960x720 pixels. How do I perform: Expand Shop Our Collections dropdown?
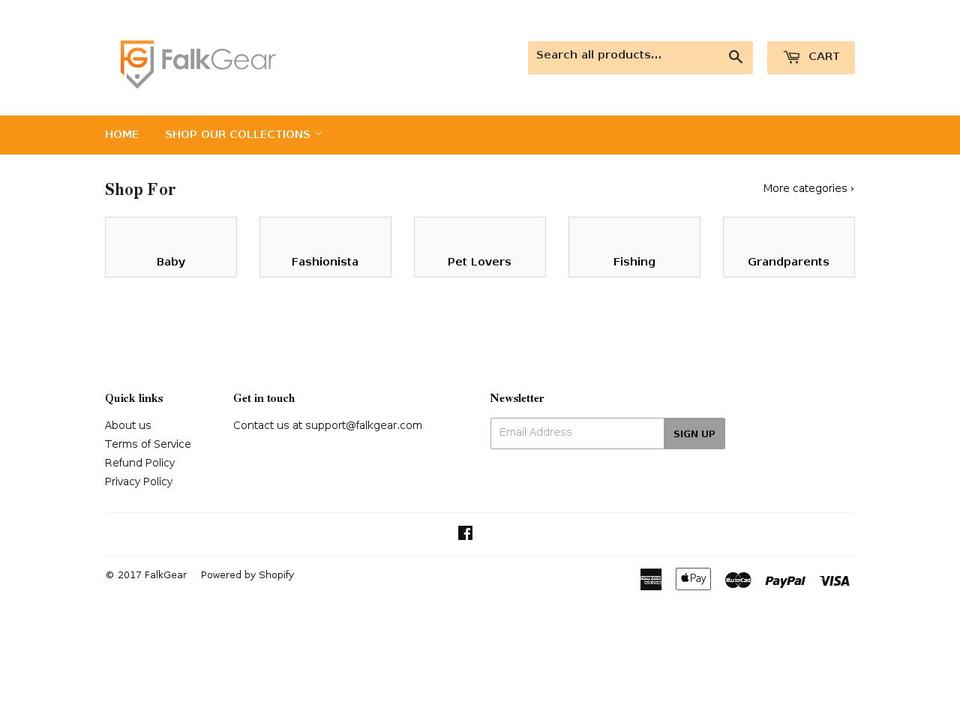click(243, 135)
